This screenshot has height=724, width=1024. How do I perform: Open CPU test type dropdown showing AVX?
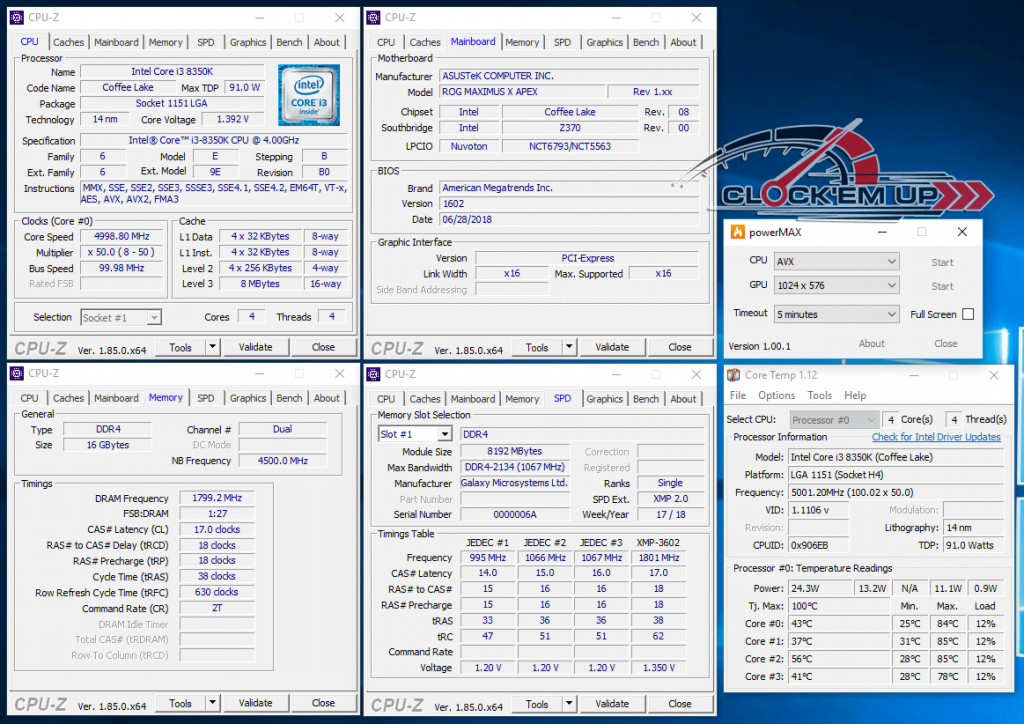coord(837,261)
